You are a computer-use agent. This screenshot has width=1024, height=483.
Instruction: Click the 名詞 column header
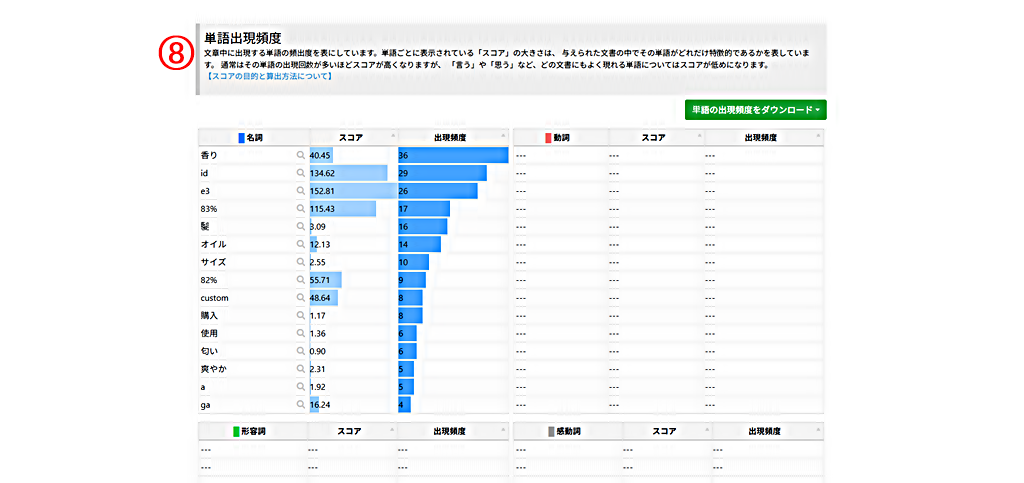click(x=254, y=138)
